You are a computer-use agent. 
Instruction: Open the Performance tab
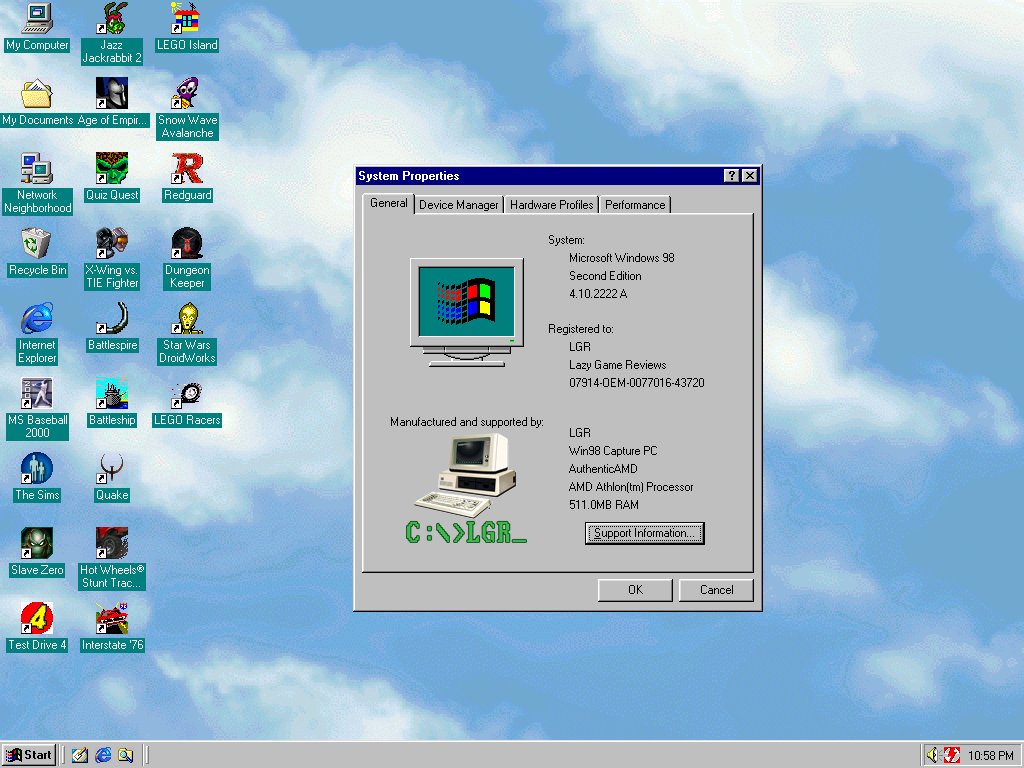(635, 205)
